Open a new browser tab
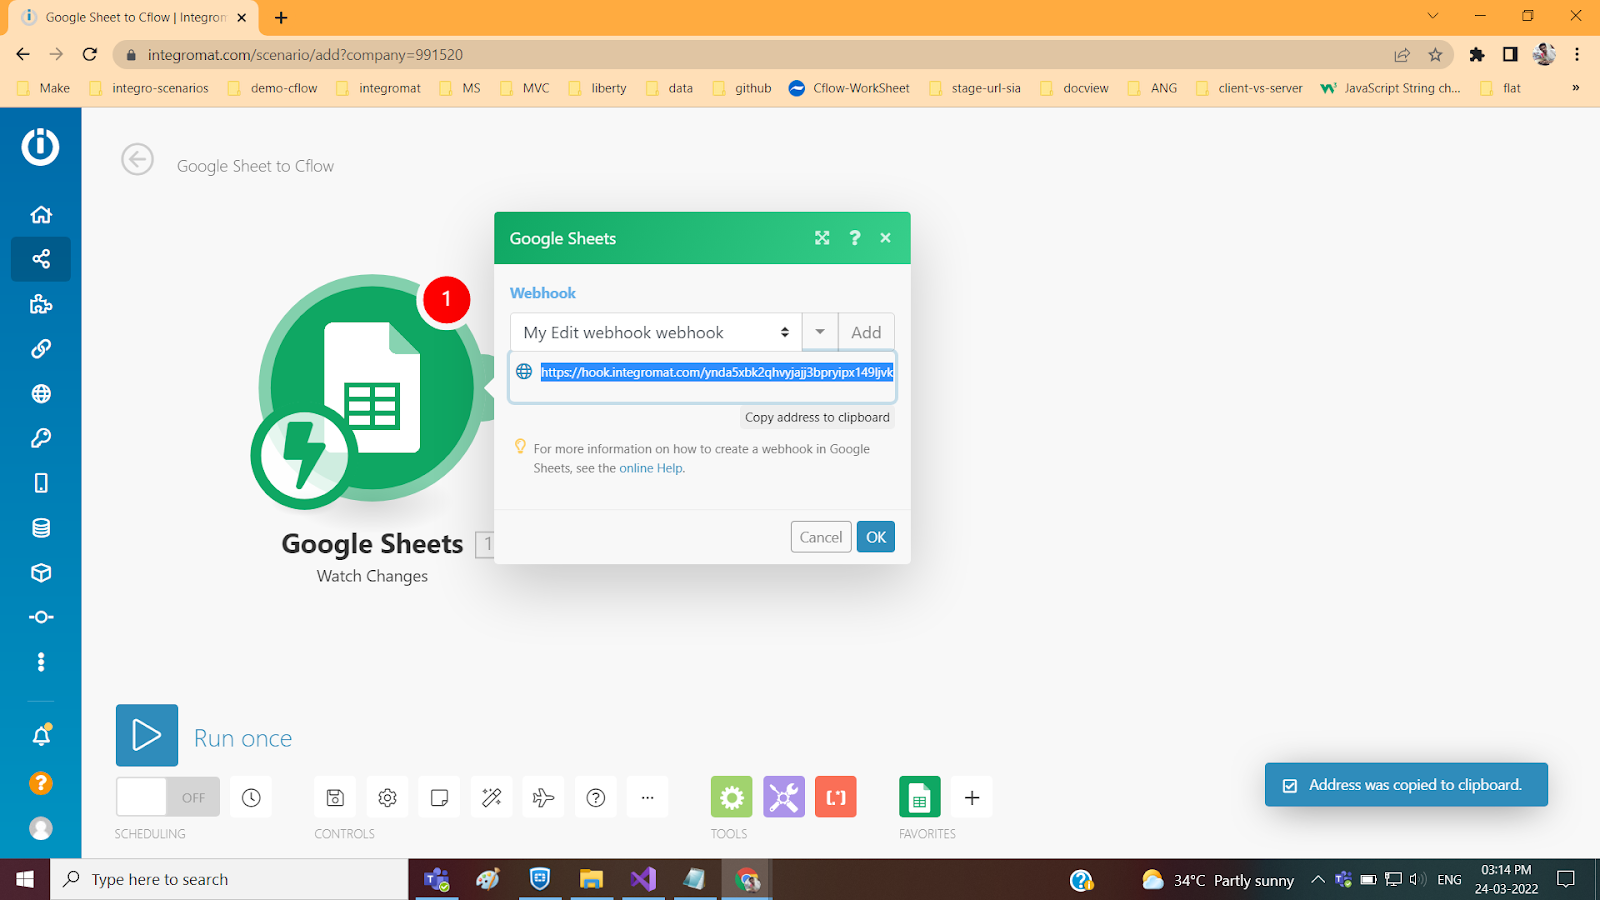1600x900 pixels. pos(281,17)
